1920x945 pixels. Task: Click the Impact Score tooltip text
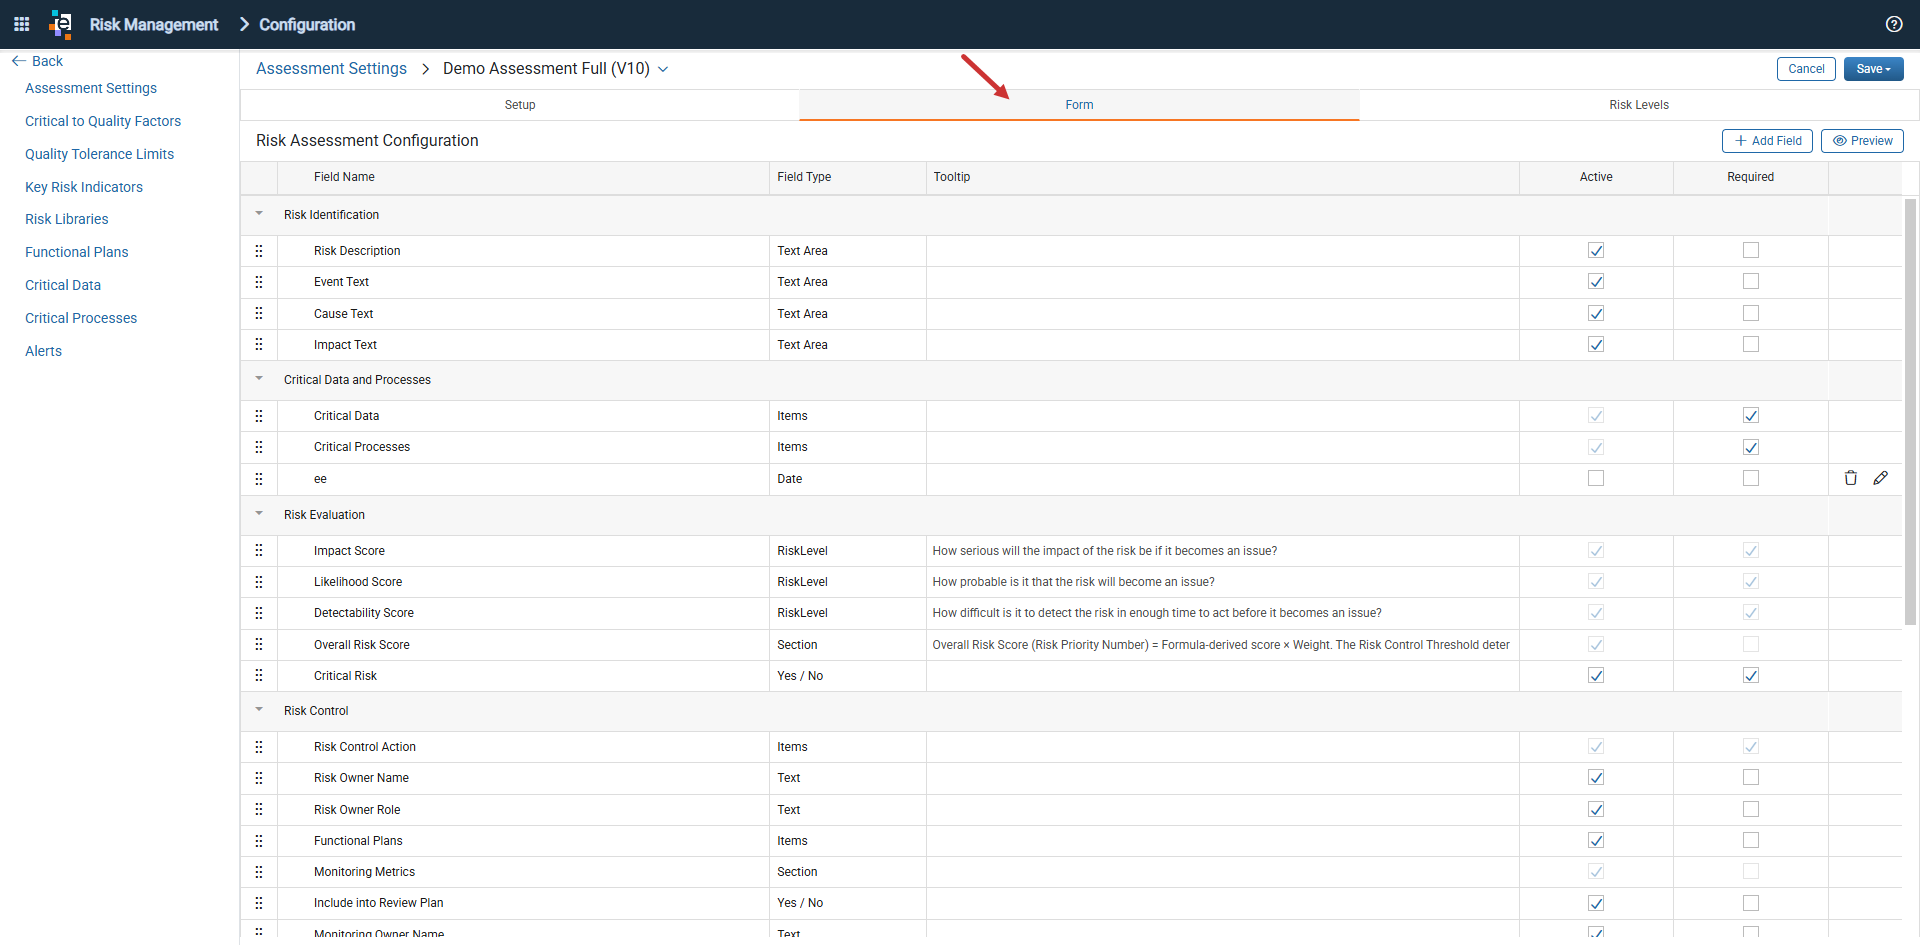[x=1104, y=551]
